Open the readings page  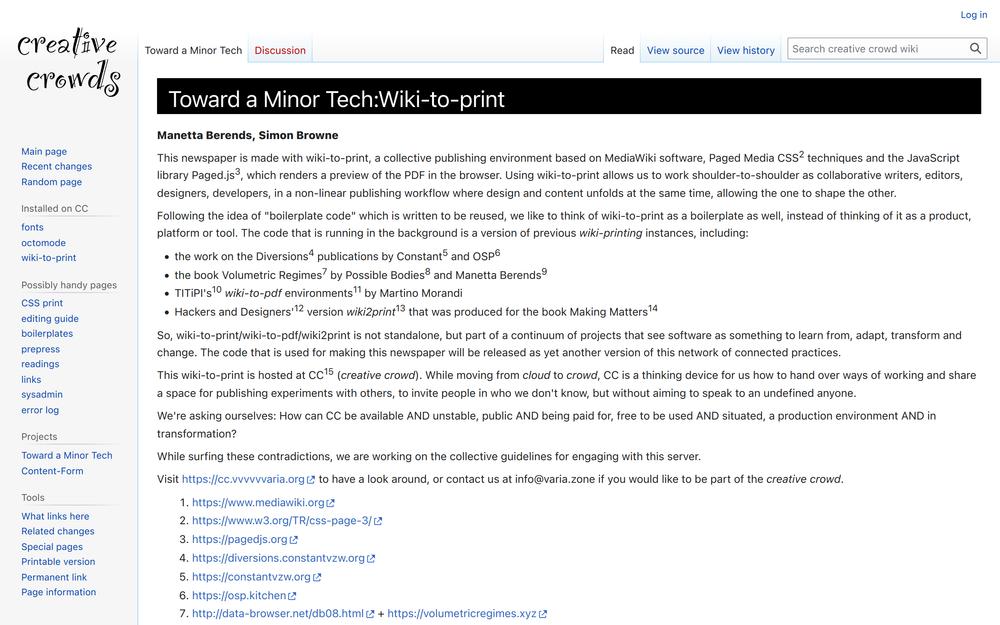[x=40, y=364]
